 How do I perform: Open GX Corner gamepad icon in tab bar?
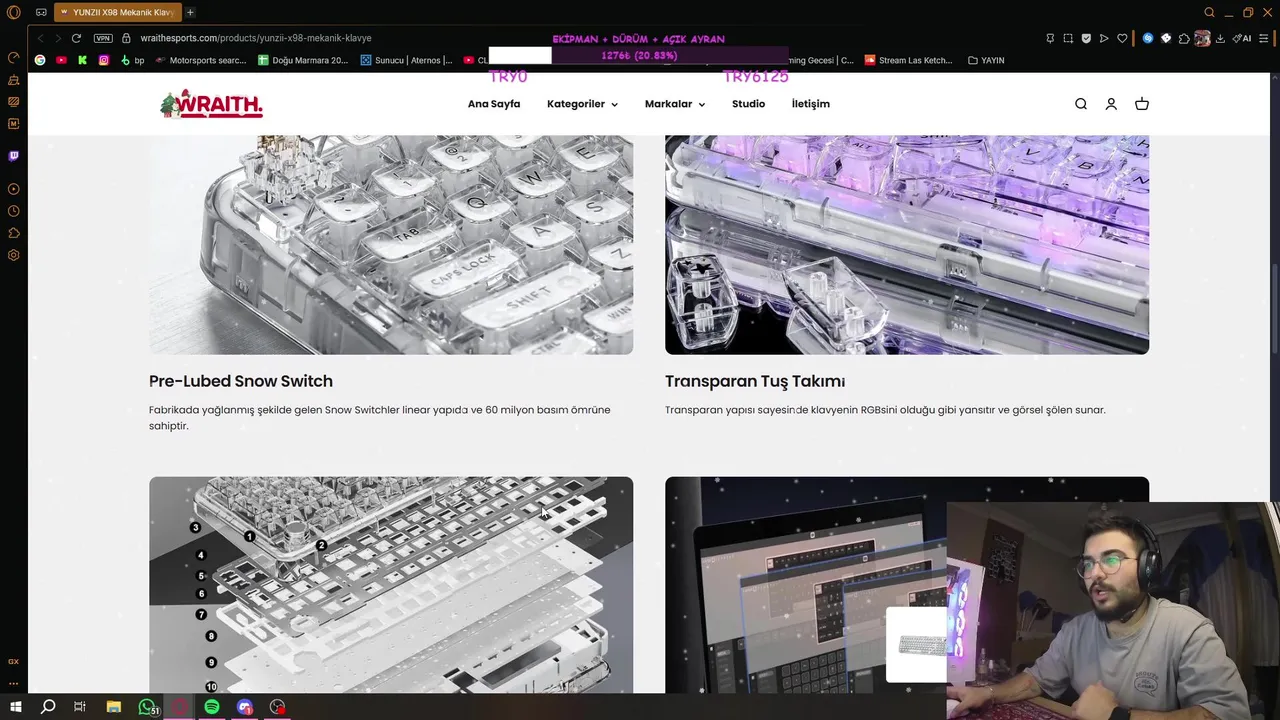coord(41,12)
